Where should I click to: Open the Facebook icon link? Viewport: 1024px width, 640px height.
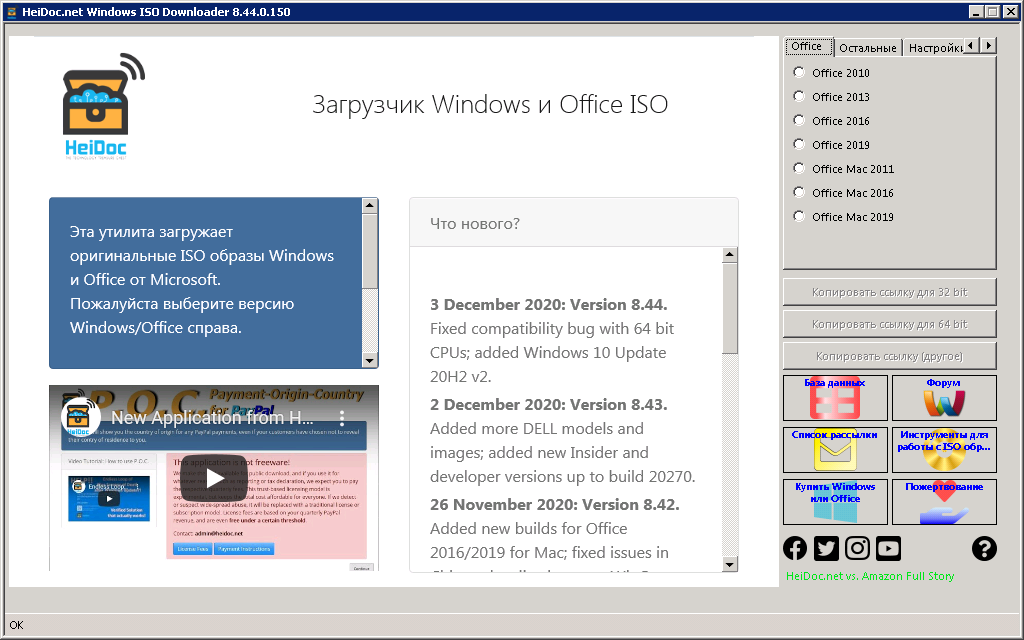coord(795,548)
